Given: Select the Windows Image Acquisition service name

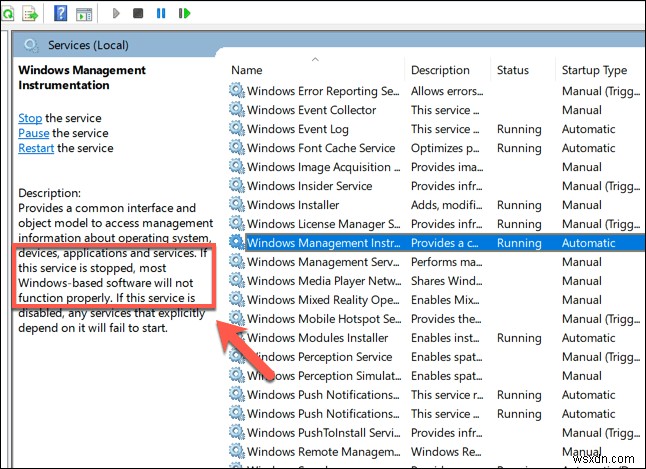Looking at the screenshot, I should [323, 167].
